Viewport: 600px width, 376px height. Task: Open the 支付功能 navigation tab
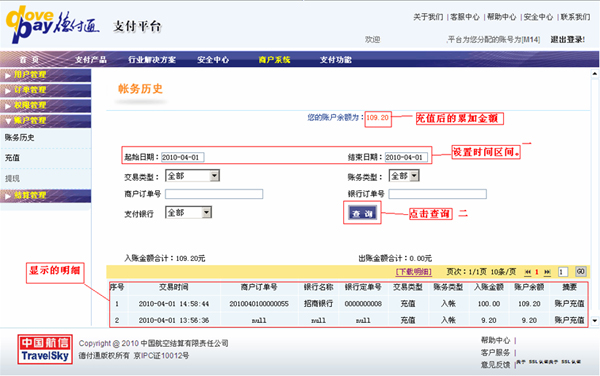[336, 60]
